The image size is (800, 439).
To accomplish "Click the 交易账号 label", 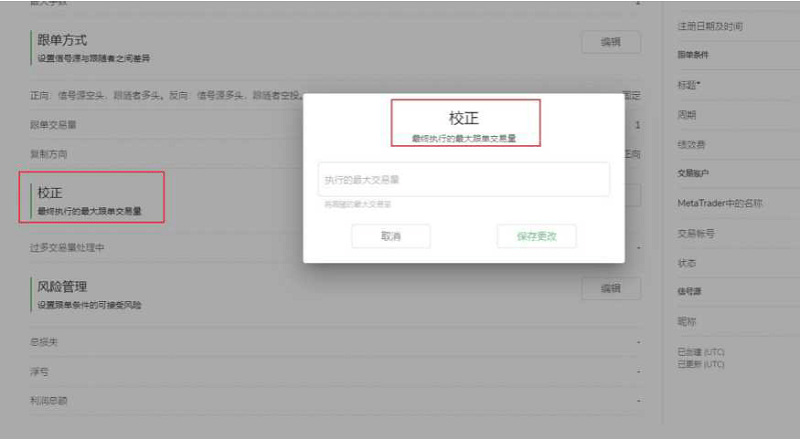I will point(696,233).
